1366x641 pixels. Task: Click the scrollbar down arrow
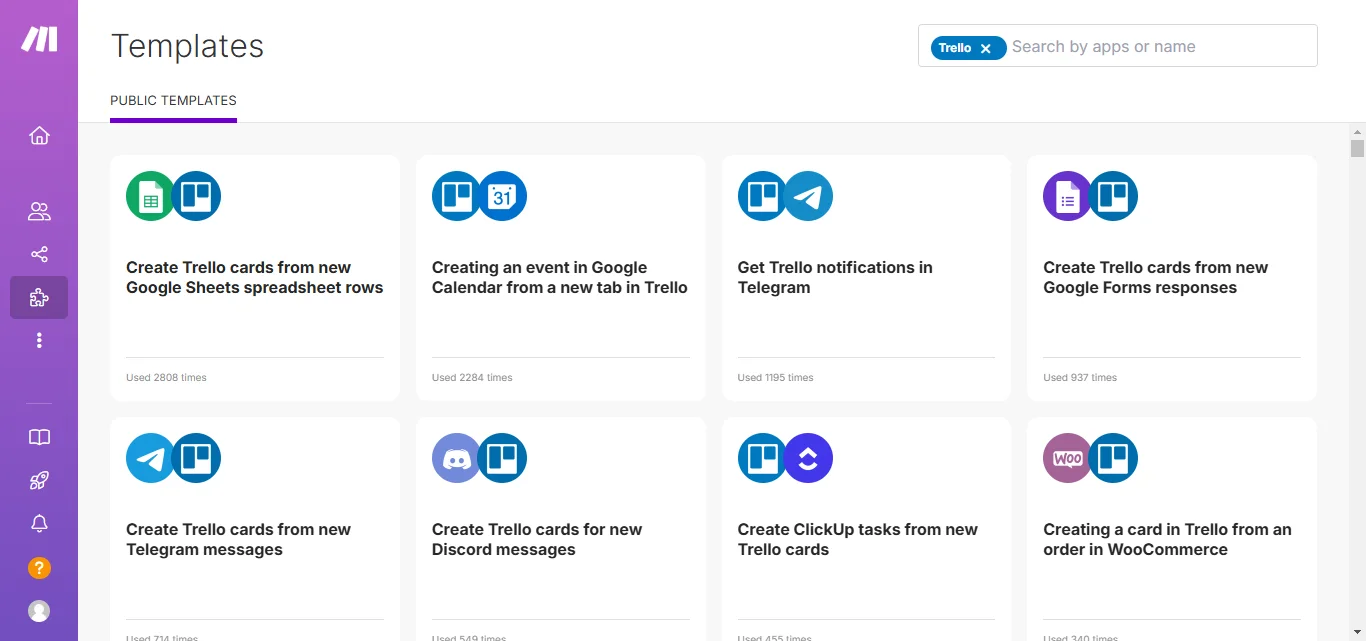tap(1358, 632)
